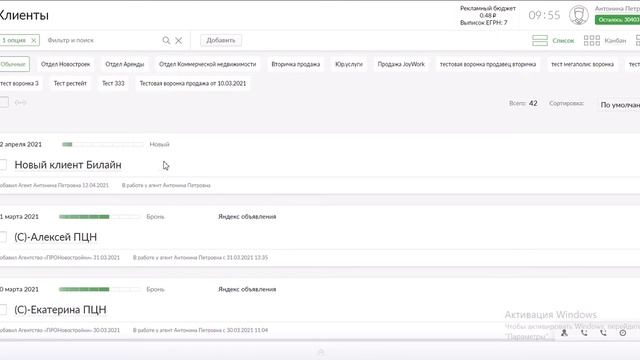Click the progress bar dated 30 марта 2021
Image resolution: width=640 pixels, height=360 pixels.
point(100,289)
